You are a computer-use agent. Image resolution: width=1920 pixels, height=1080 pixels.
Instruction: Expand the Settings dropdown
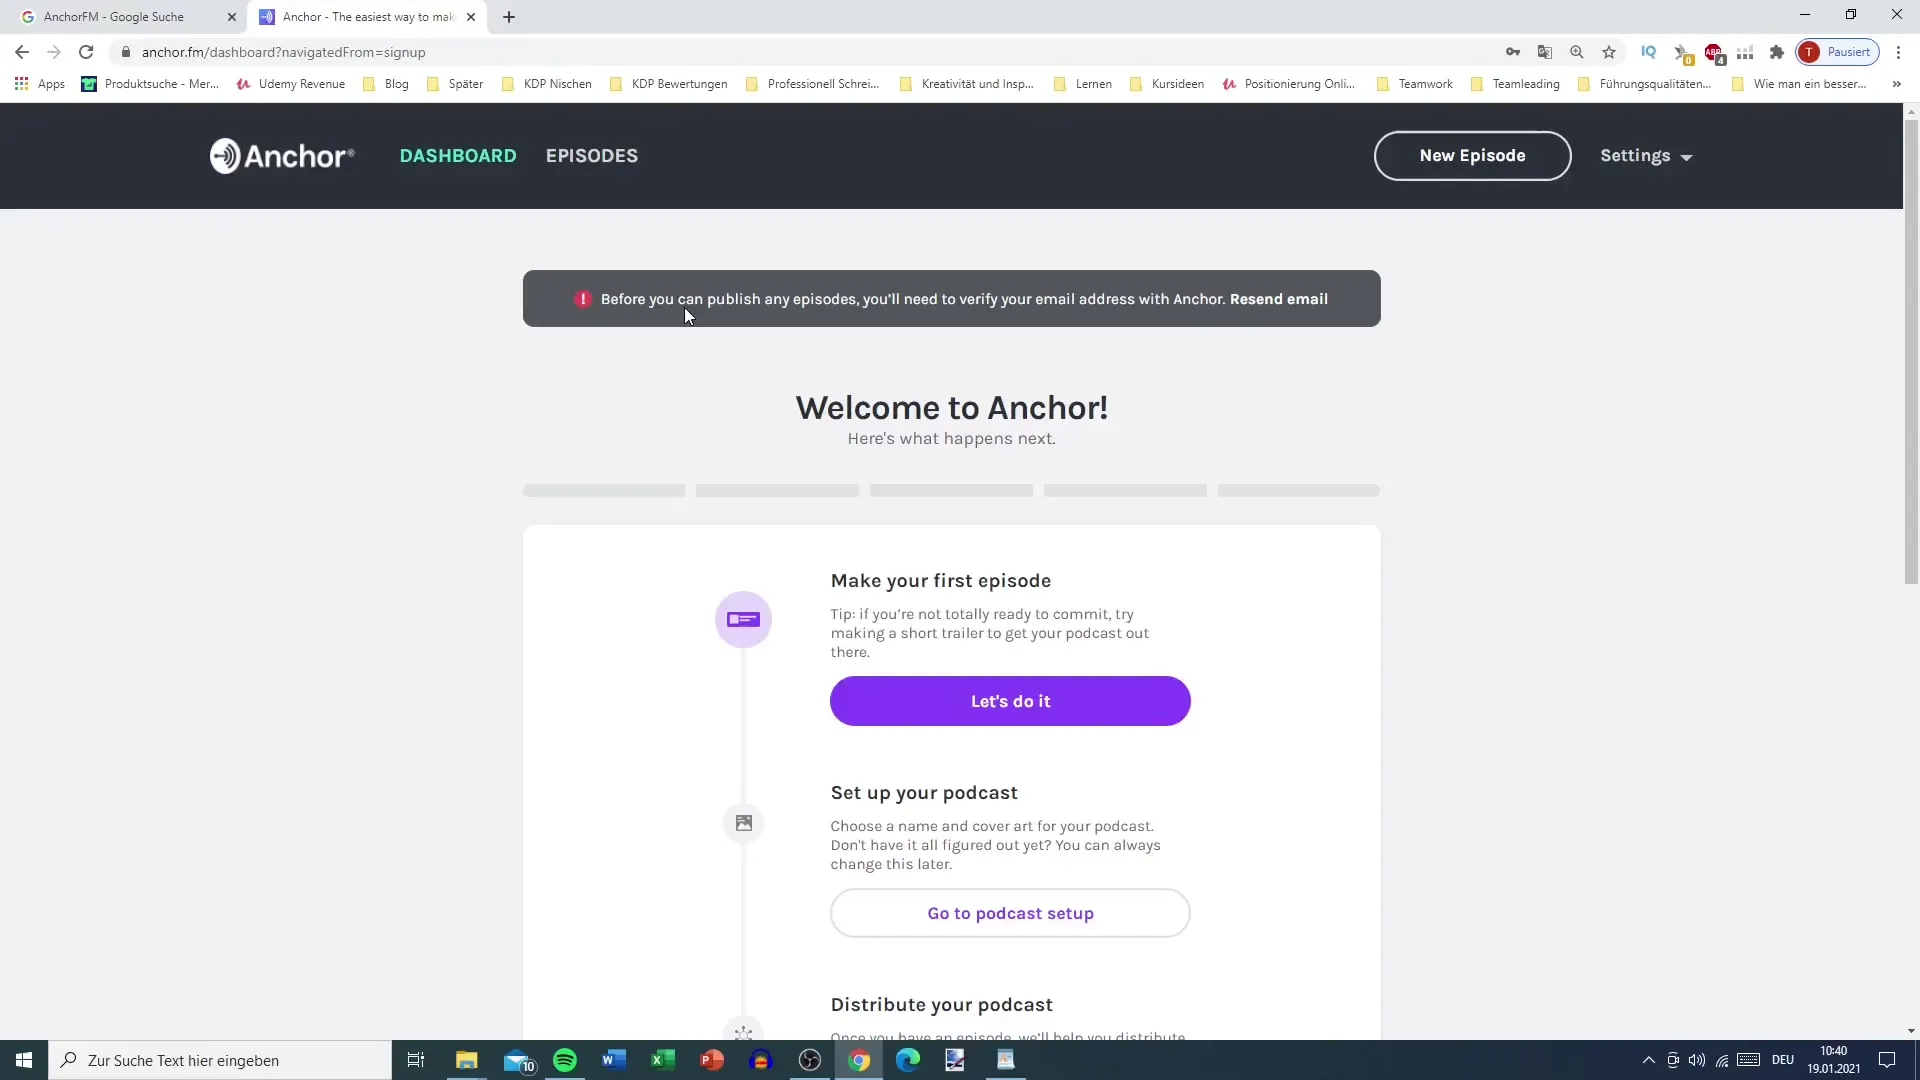1646,156
